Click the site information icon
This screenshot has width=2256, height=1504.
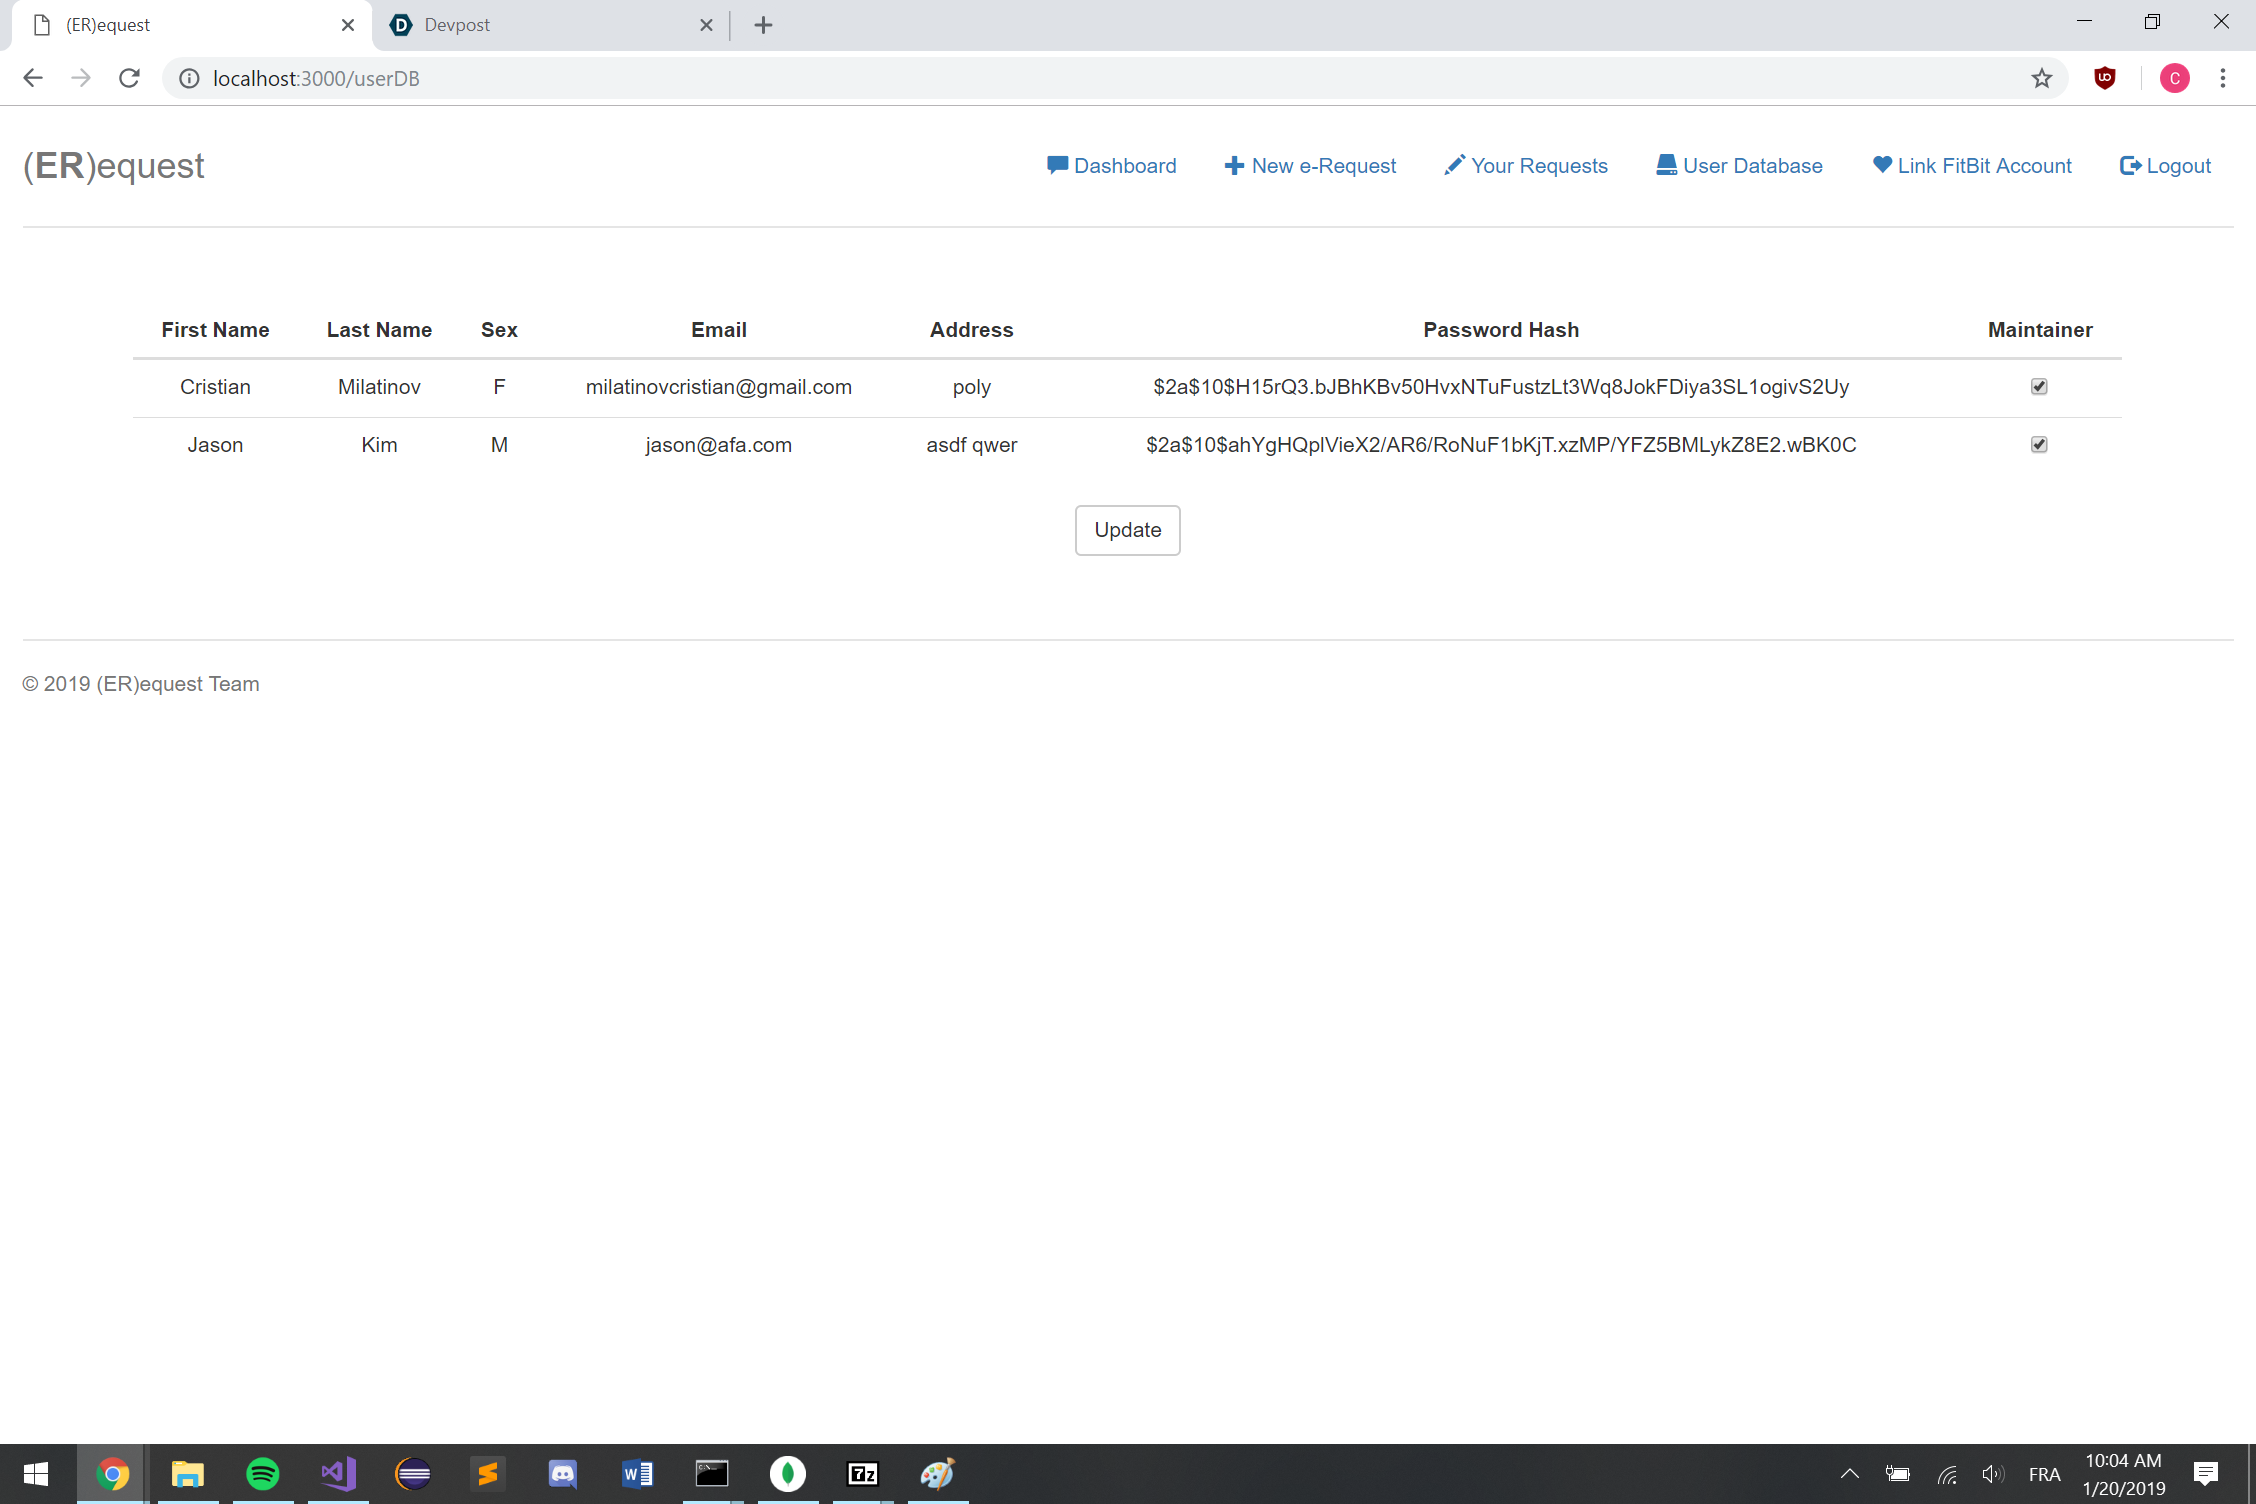coord(189,78)
